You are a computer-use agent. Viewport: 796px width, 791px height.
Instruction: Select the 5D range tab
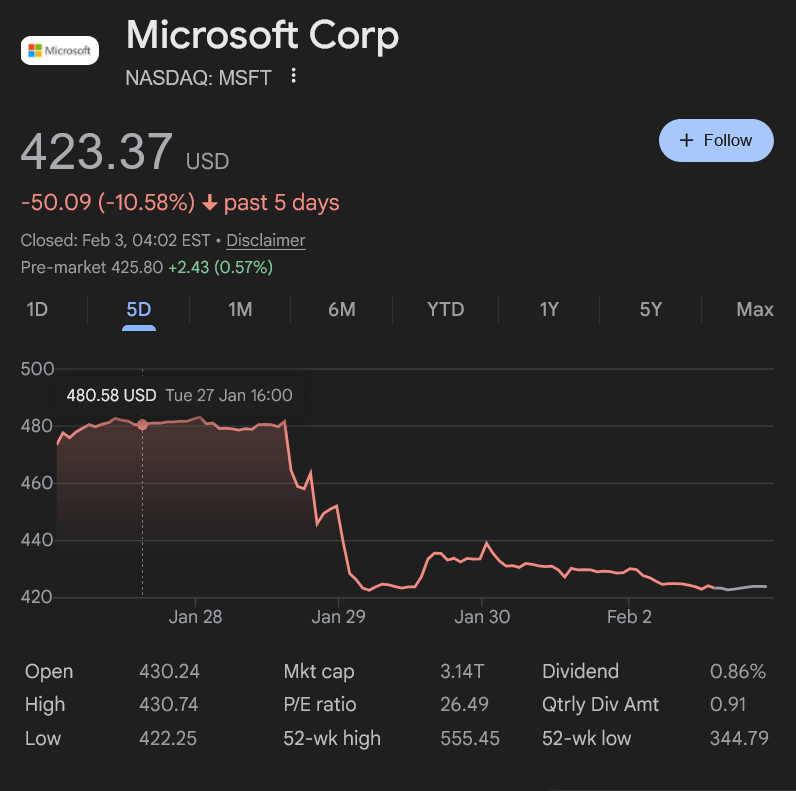[x=139, y=309]
